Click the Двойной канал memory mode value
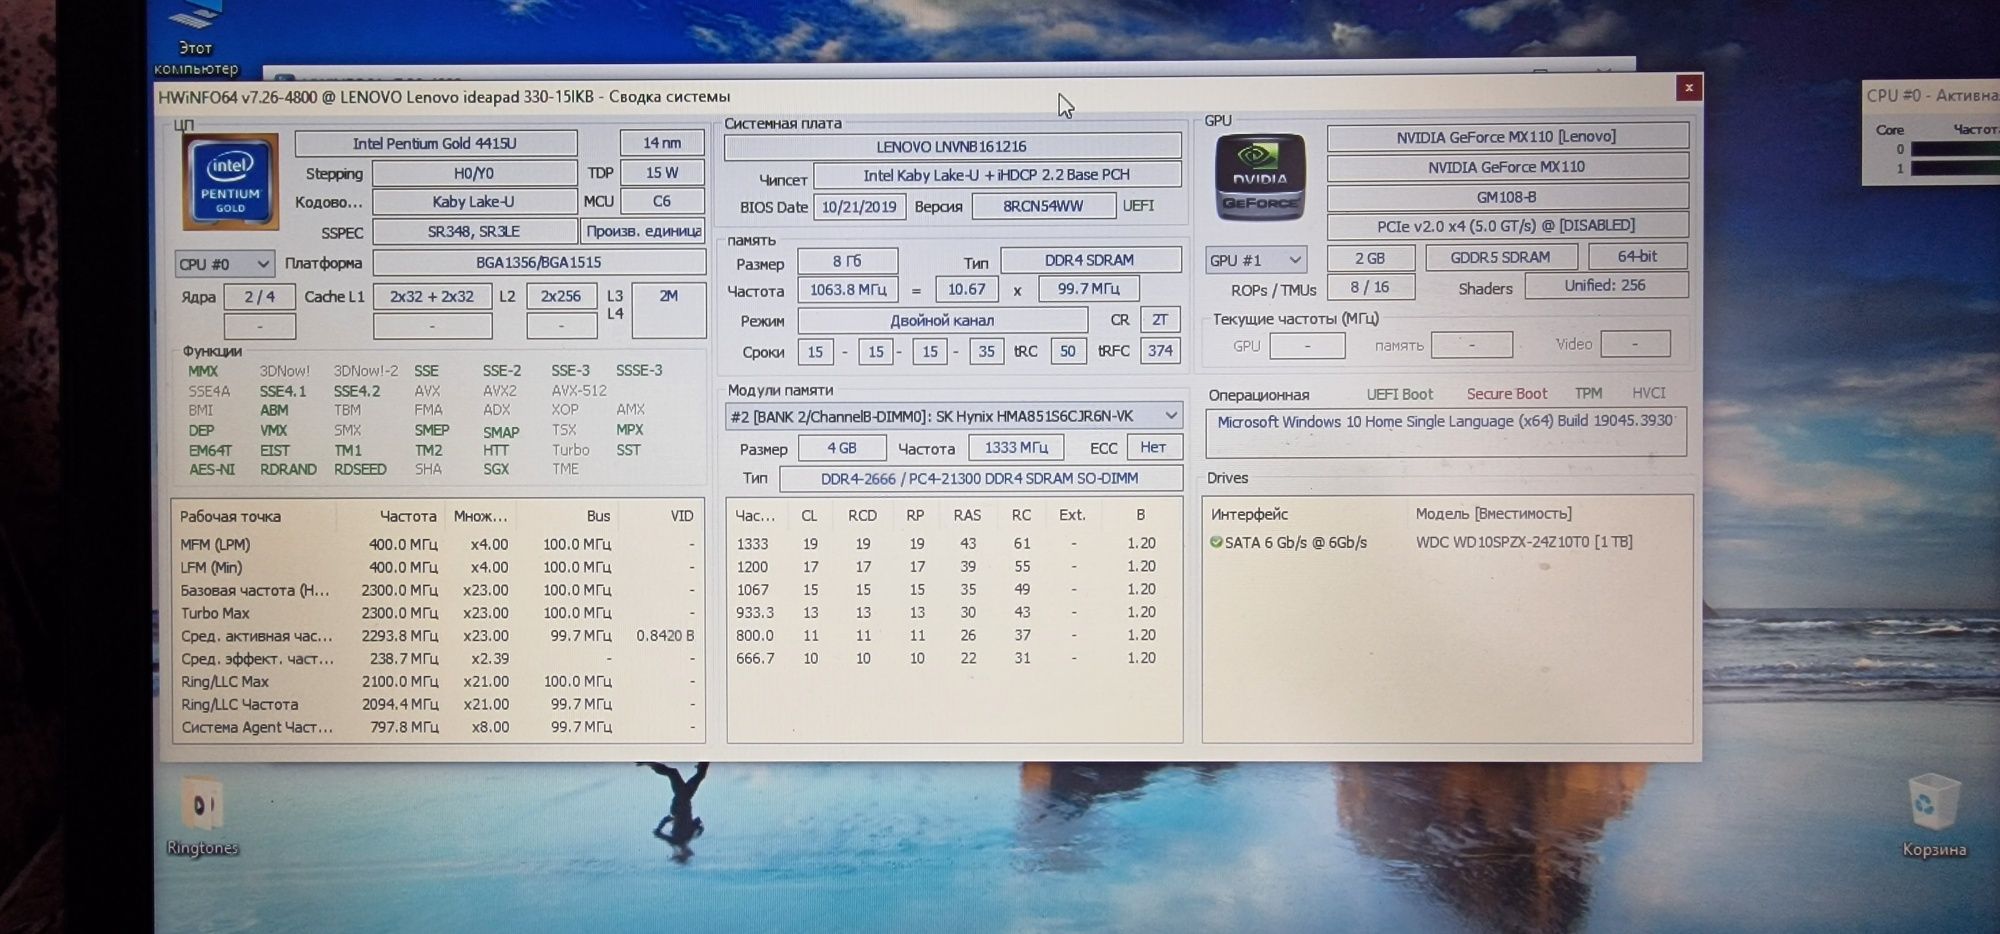The image size is (2000, 934). tap(942, 321)
